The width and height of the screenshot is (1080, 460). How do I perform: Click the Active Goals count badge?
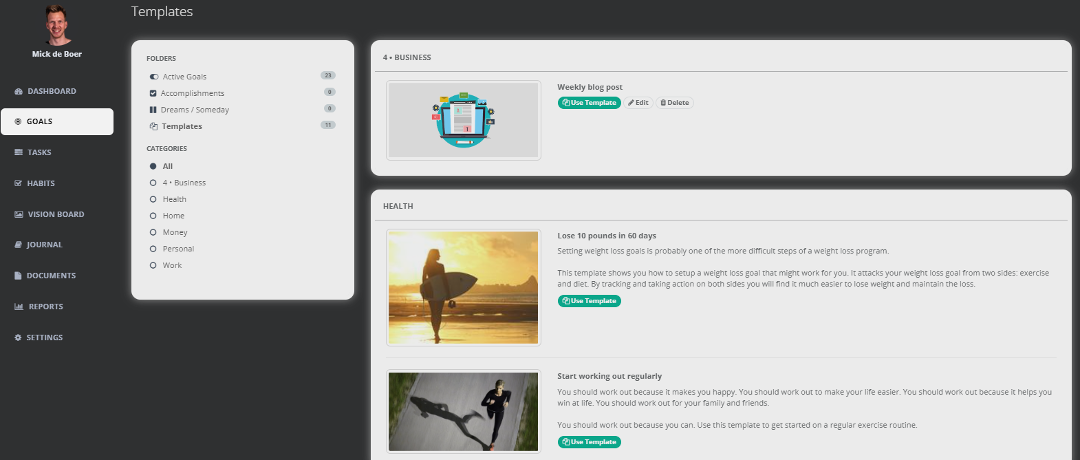328,76
